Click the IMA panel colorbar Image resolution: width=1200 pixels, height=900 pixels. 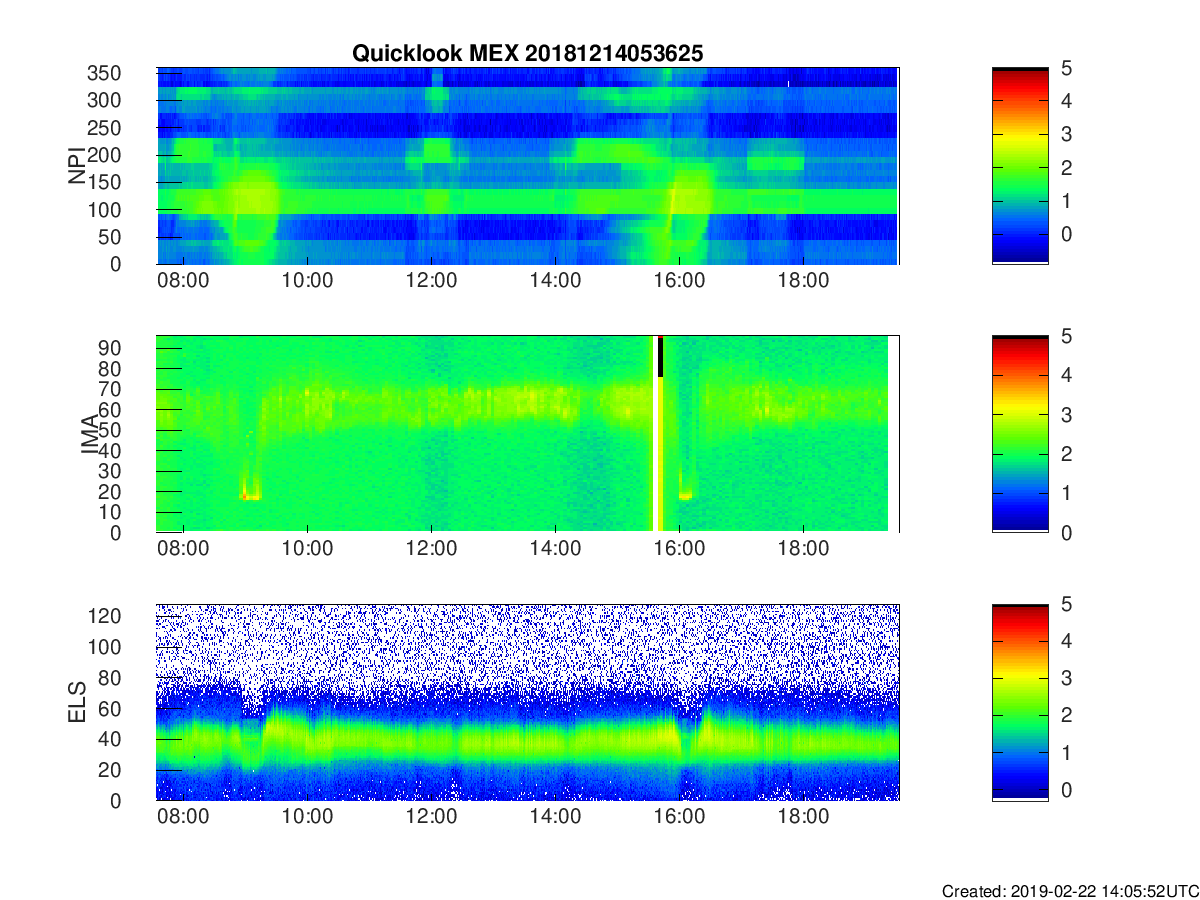pyautogui.click(x=1020, y=434)
